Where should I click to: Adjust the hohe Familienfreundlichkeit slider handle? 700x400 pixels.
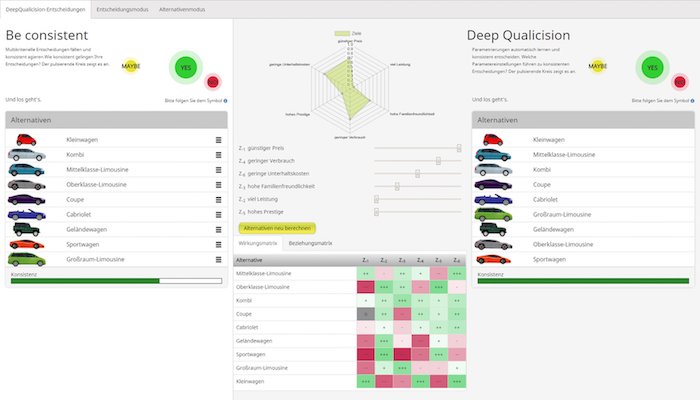coord(397,186)
